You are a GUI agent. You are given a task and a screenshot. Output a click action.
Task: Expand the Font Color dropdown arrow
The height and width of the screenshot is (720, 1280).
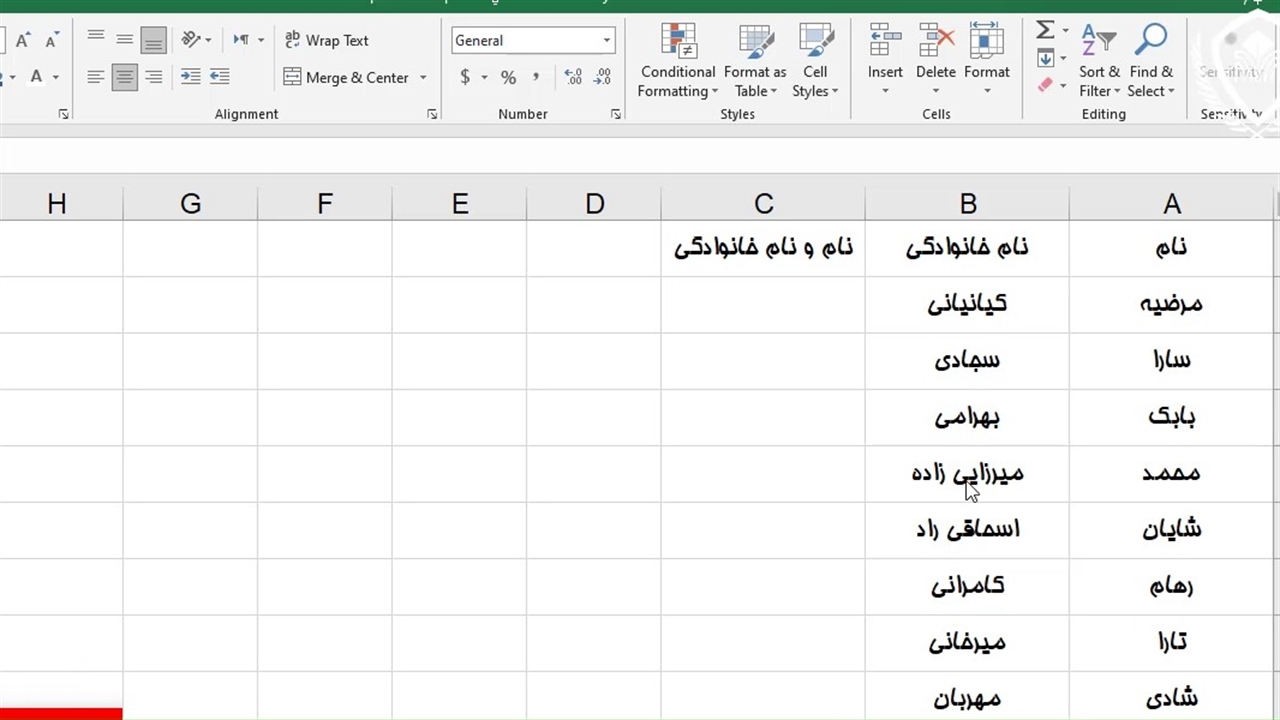coord(55,78)
